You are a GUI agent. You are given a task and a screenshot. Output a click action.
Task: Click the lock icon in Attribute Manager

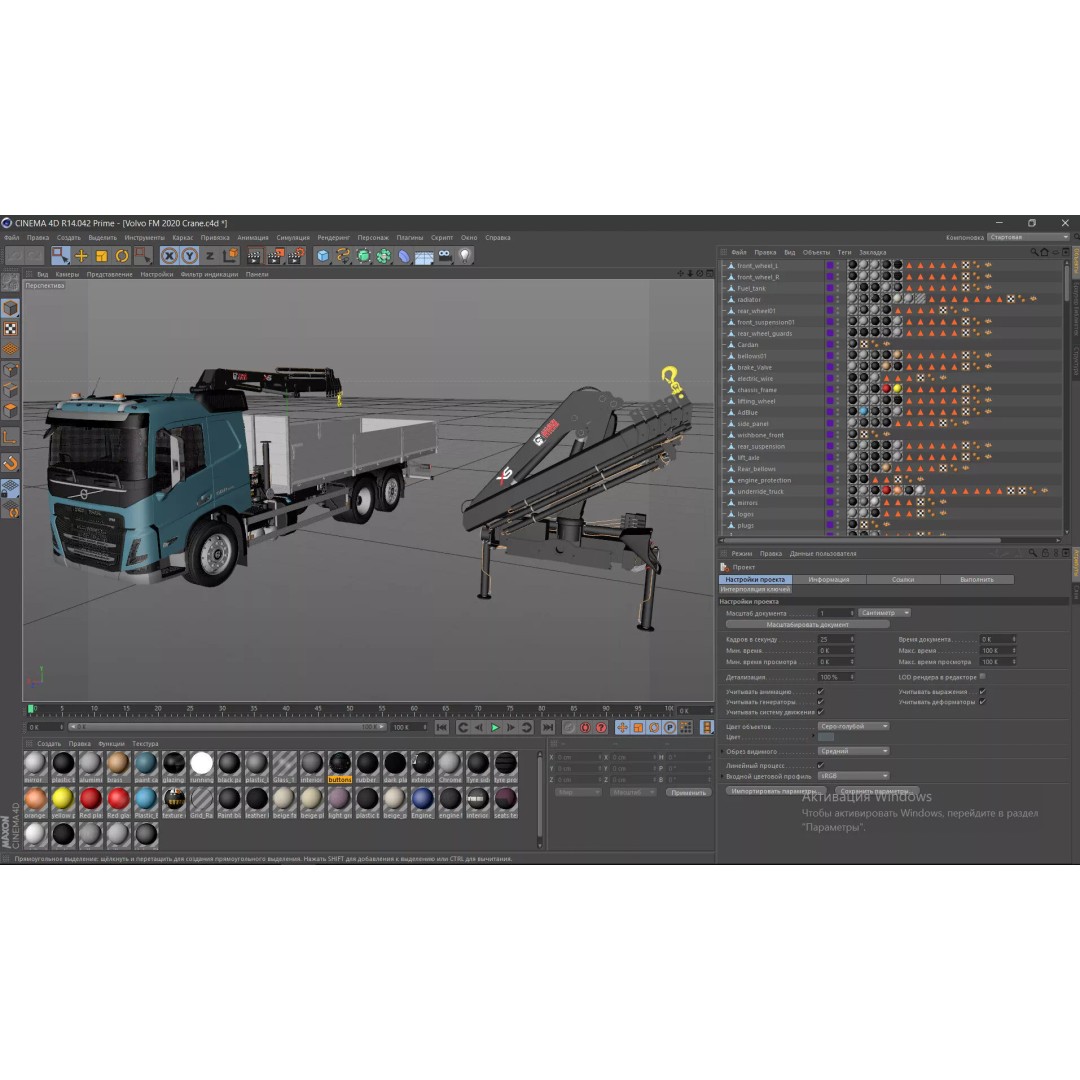click(x=1045, y=553)
